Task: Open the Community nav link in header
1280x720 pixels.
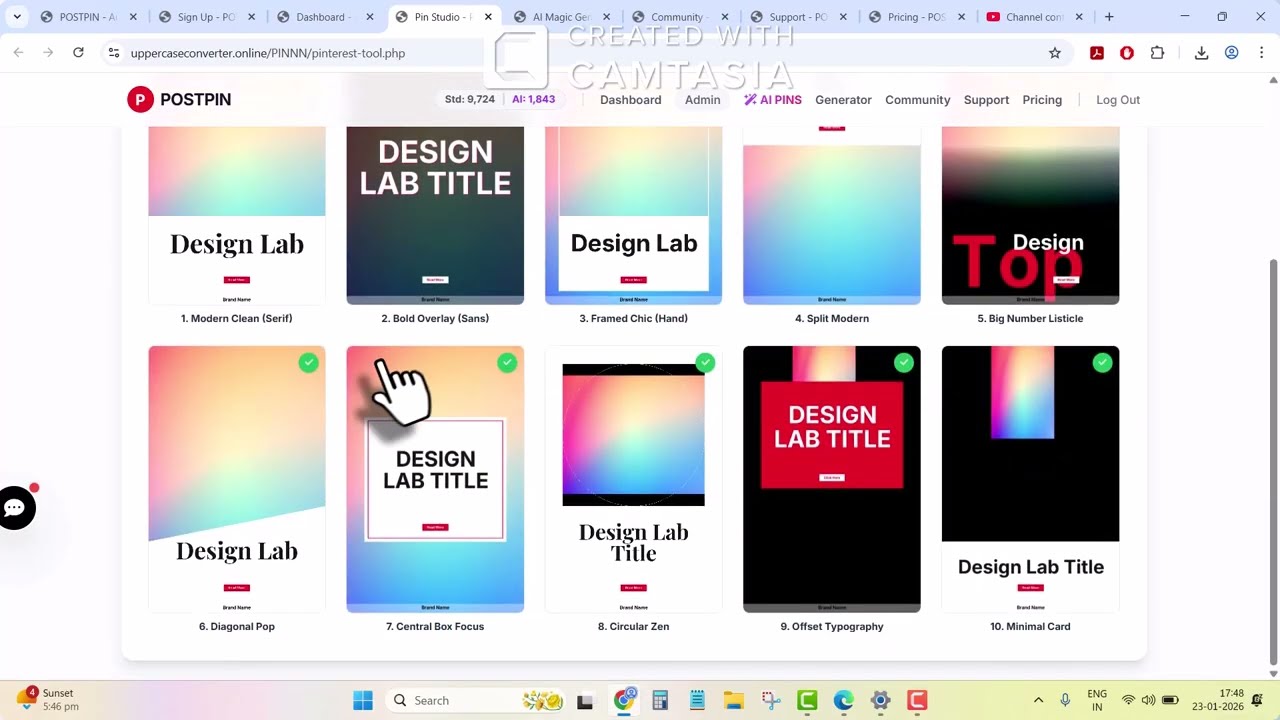Action: click(x=917, y=100)
